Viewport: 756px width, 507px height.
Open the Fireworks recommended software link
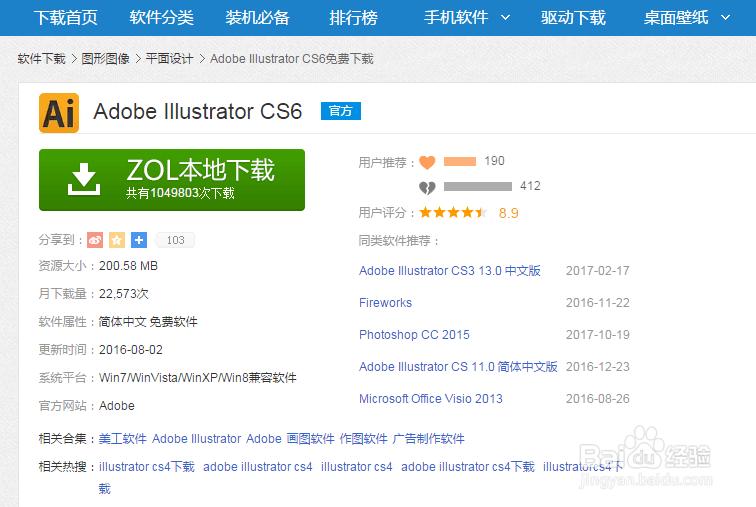pyautogui.click(x=385, y=303)
